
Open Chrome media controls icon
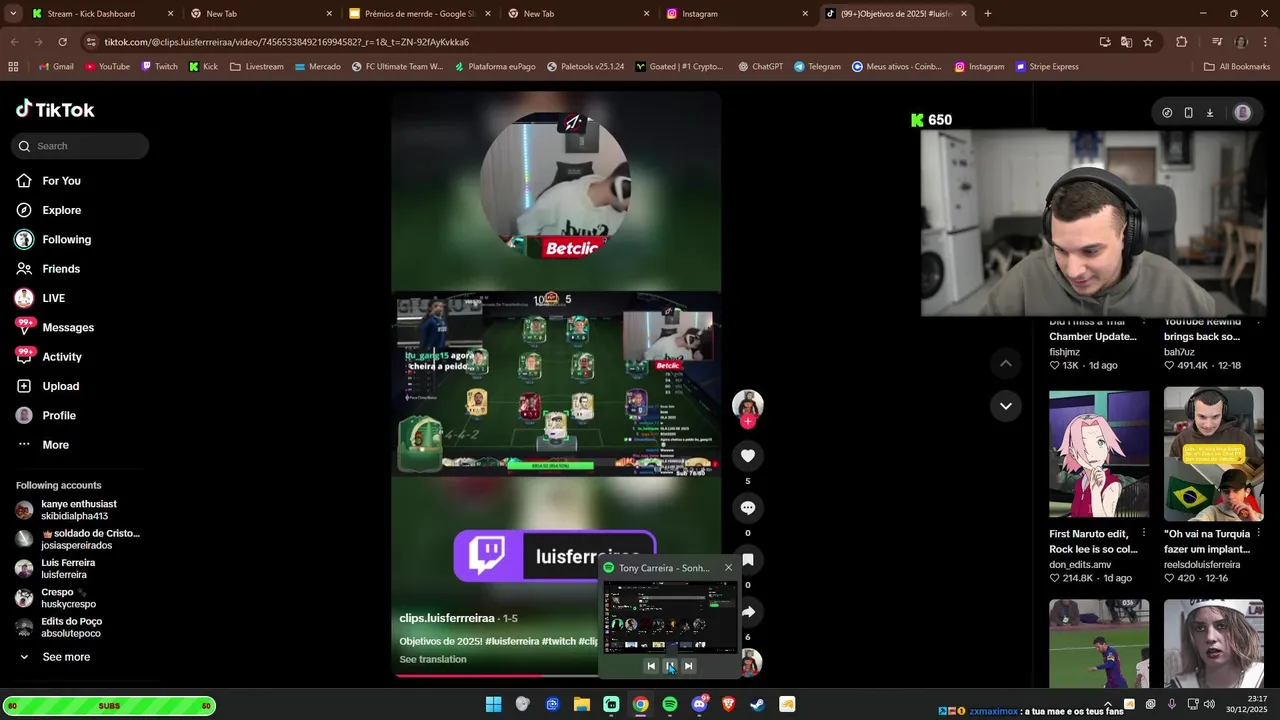1217,42
